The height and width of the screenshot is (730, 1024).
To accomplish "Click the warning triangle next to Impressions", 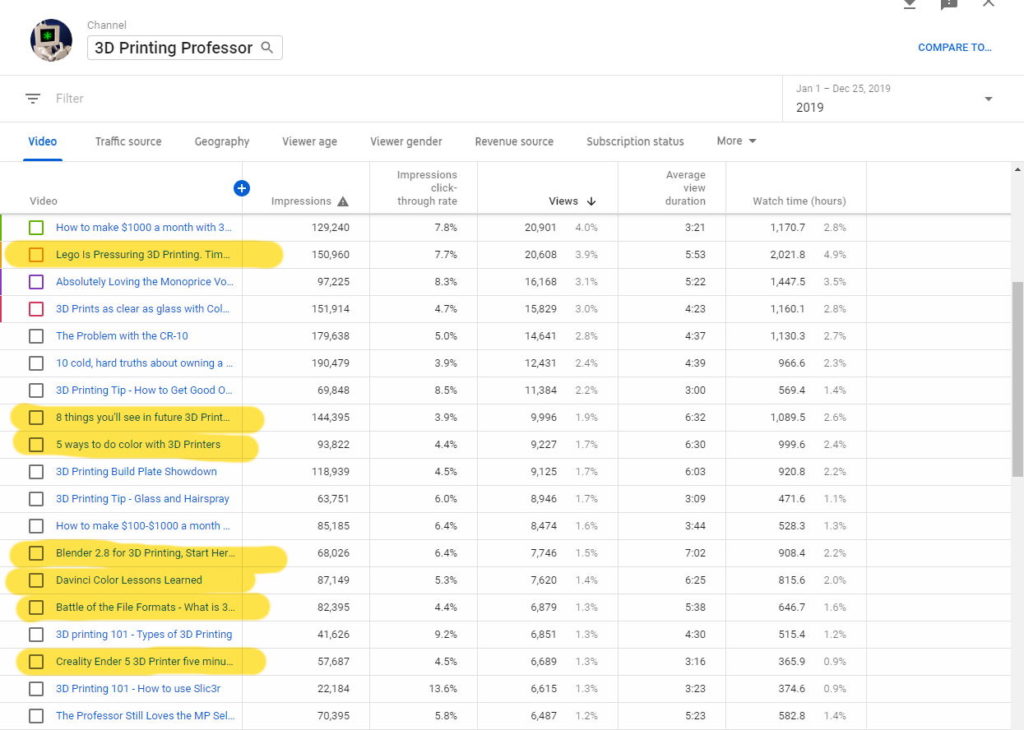I will click(343, 201).
